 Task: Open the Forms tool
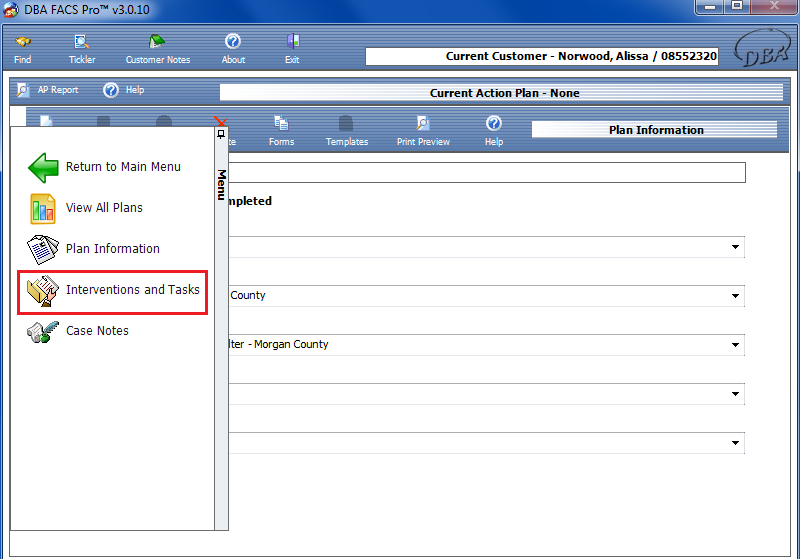coord(281,130)
